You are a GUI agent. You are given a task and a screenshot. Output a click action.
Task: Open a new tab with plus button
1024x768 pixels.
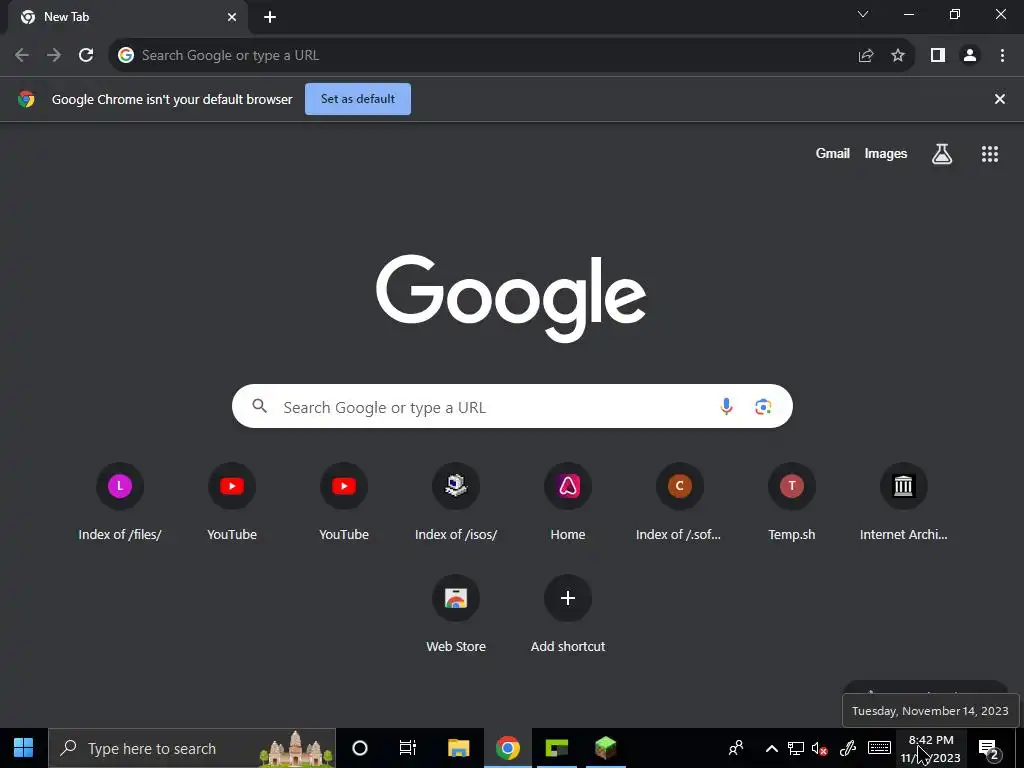coord(270,17)
